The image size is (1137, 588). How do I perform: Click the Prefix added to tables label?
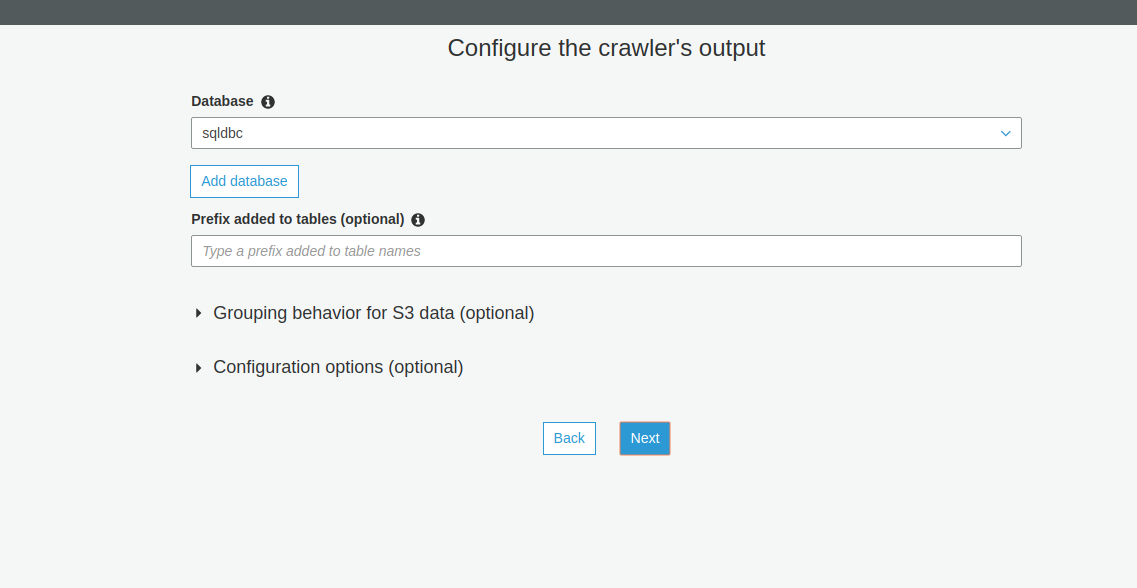(x=297, y=219)
